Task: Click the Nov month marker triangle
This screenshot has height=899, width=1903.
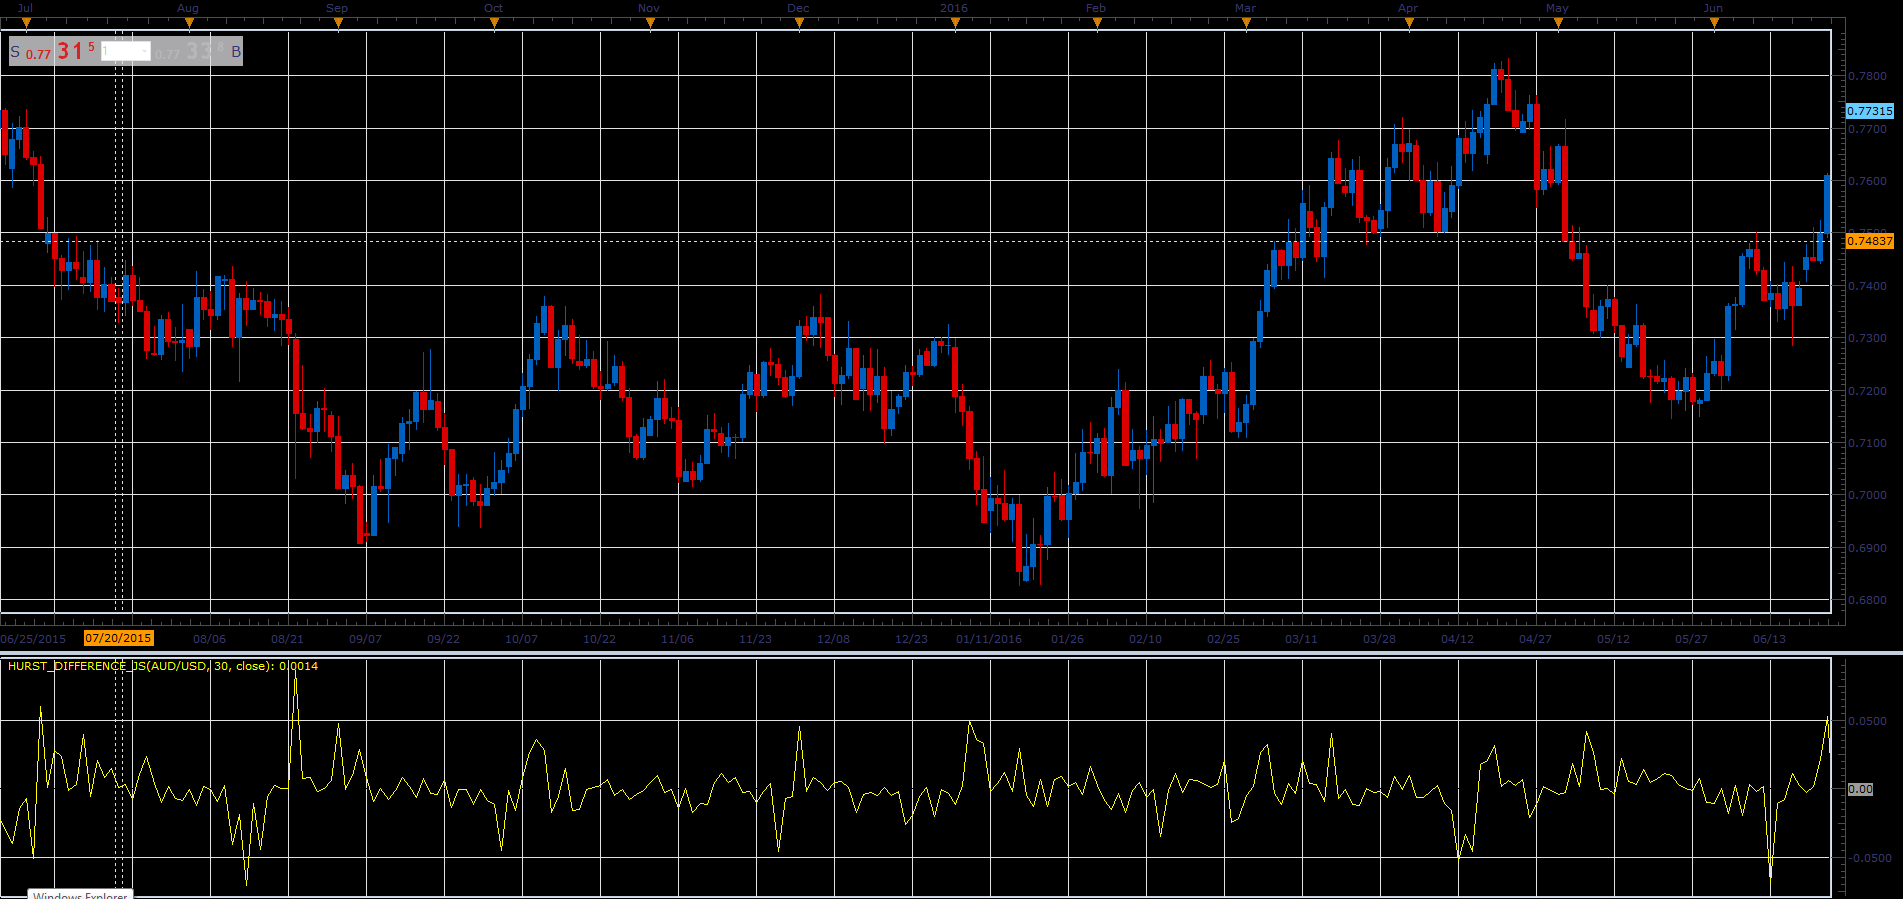Action: point(650,23)
